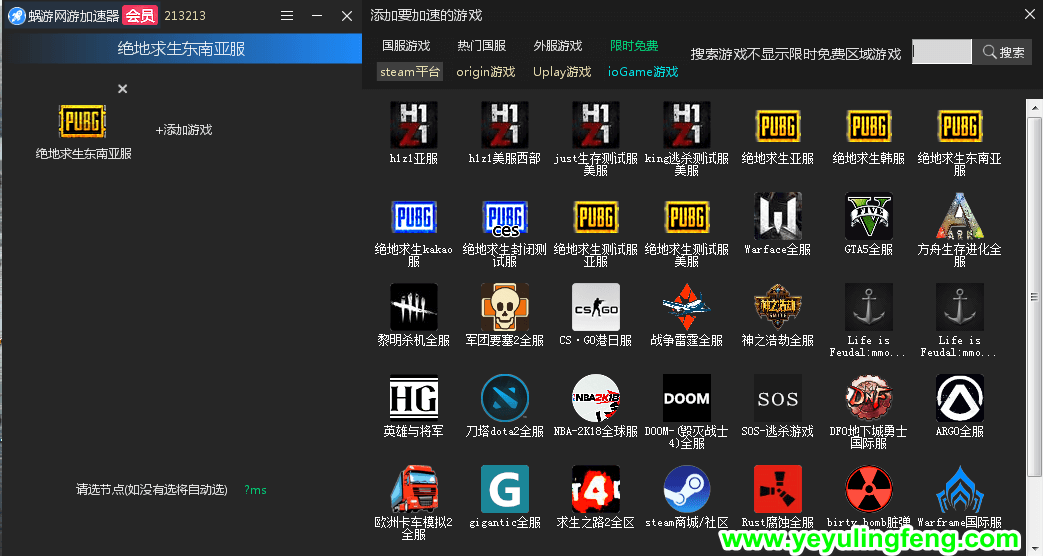Click the 213213 account number

click(x=185, y=15)
